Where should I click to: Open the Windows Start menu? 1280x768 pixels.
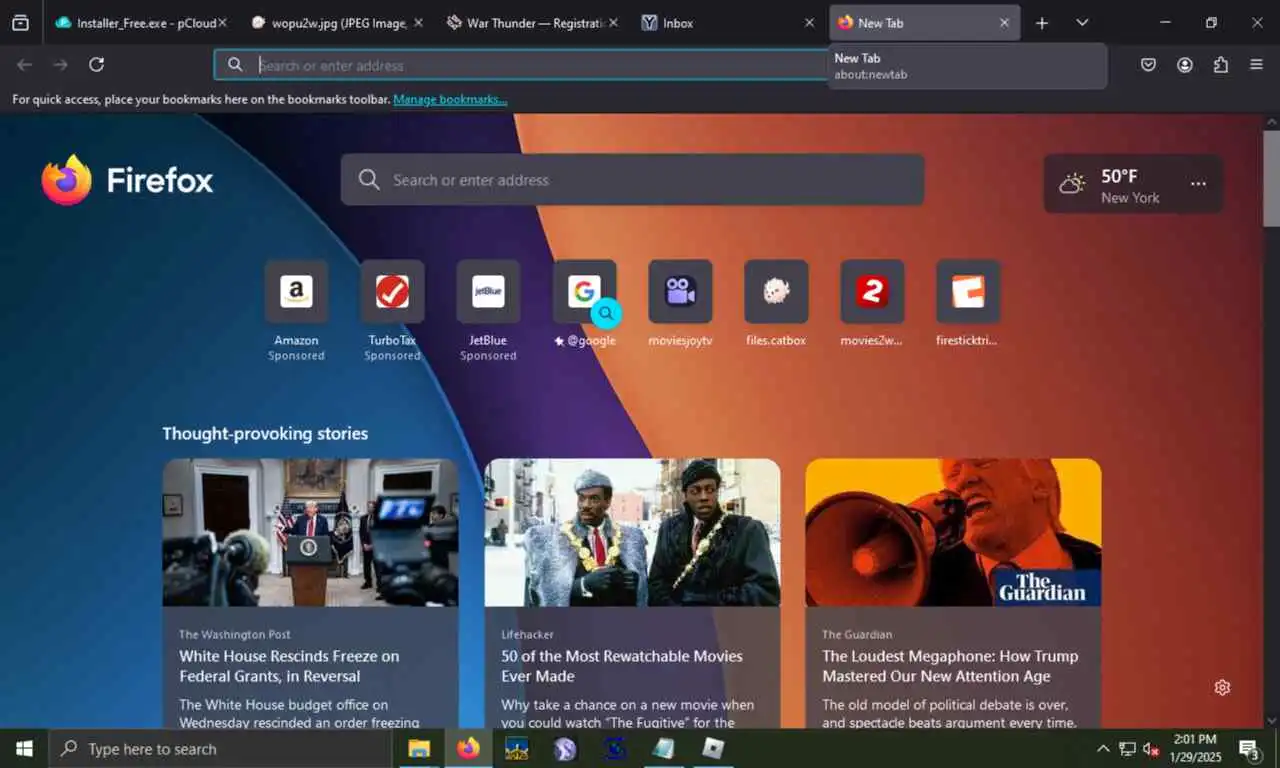click(x=24, y=748)
